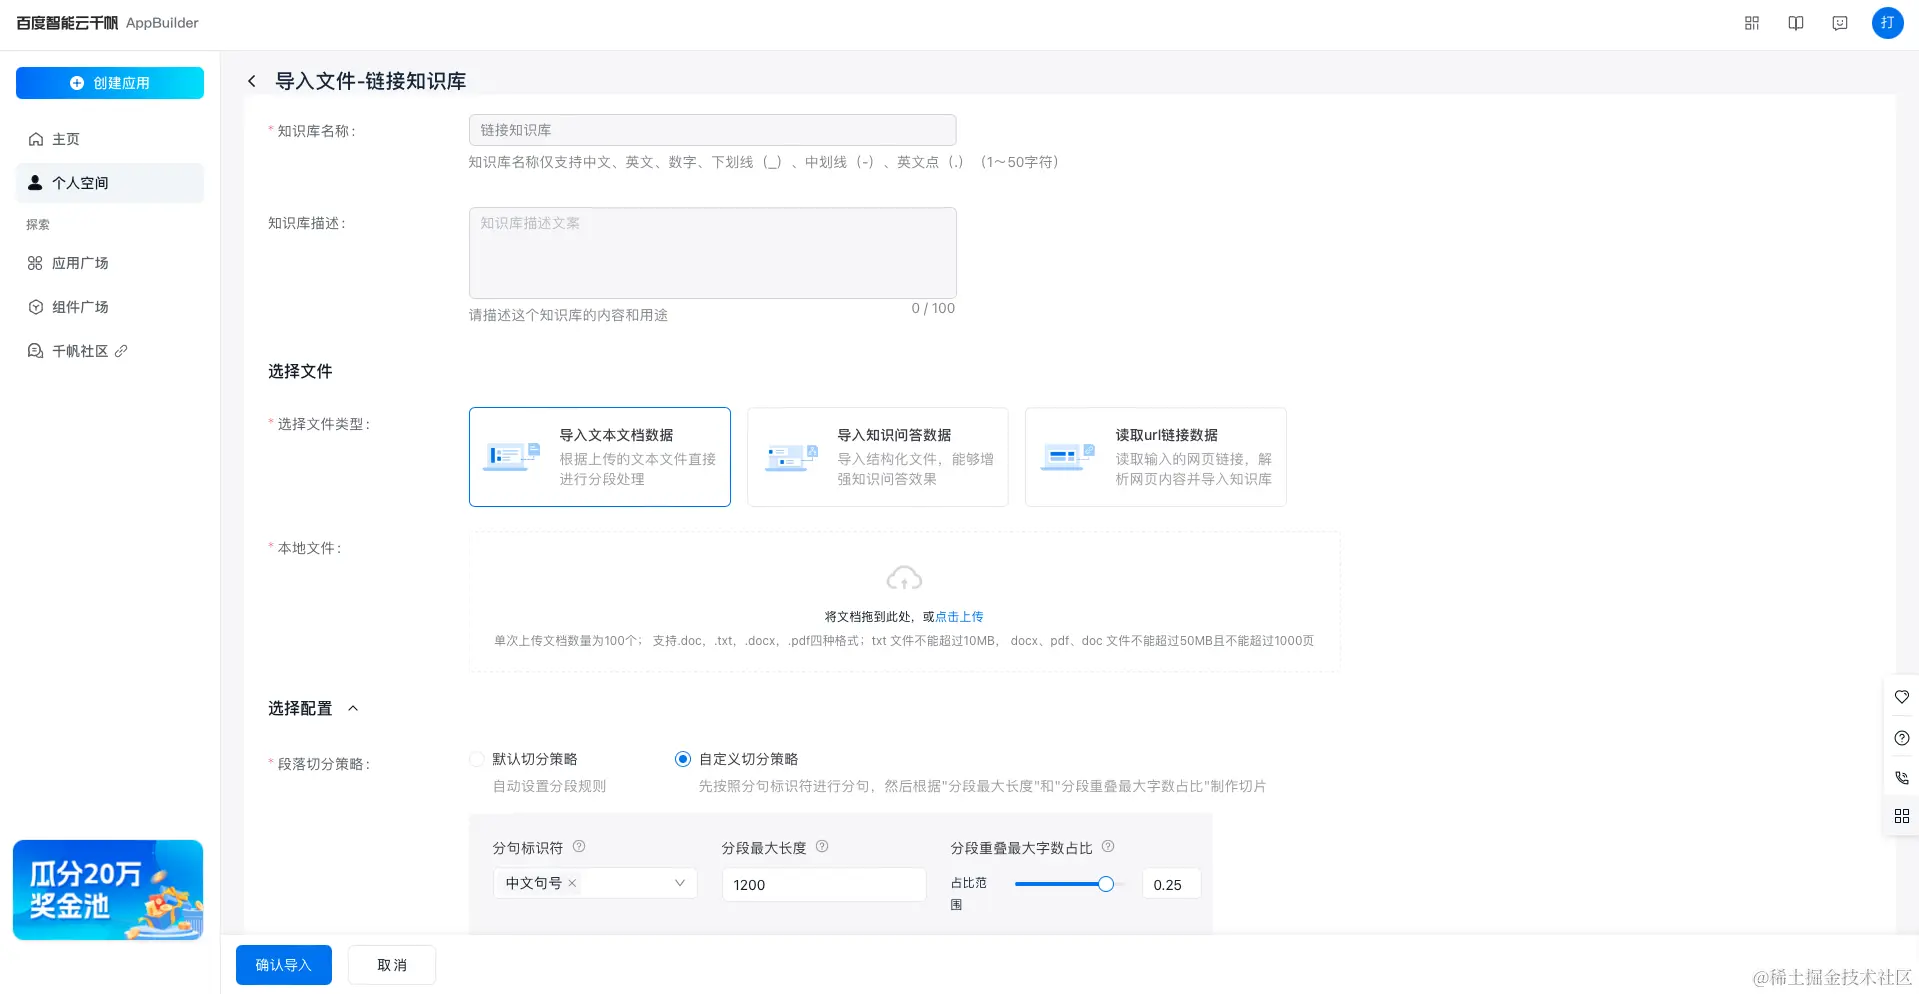This screenshot has width=1919, height=994.
Task: Open 主页 in the sidebar
Action: [x=110, y=139]
